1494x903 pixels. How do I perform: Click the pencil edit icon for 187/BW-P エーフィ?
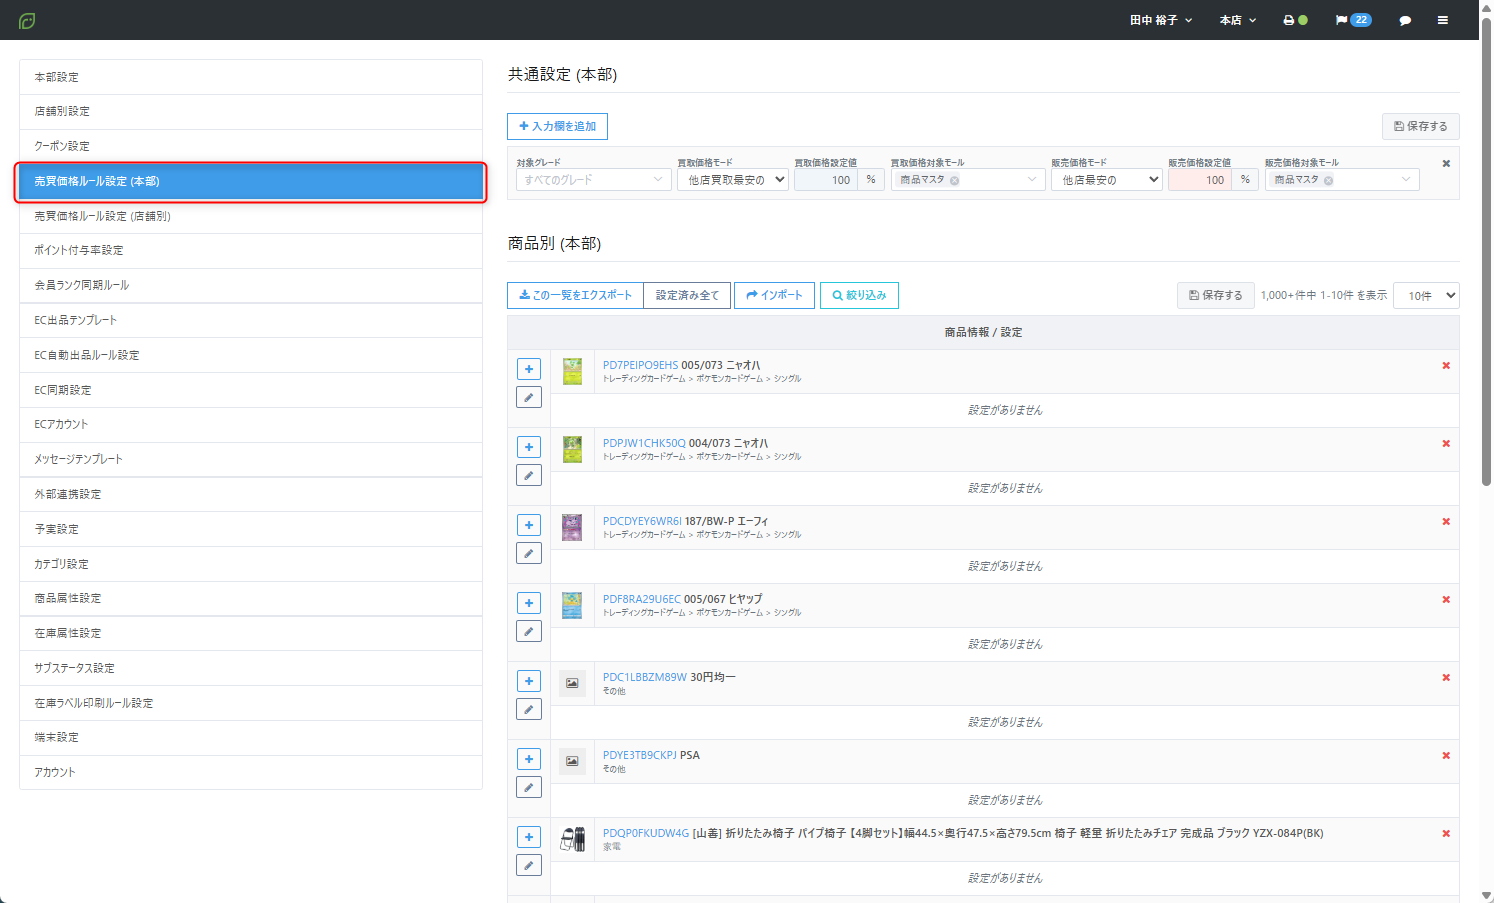[529, 553]
